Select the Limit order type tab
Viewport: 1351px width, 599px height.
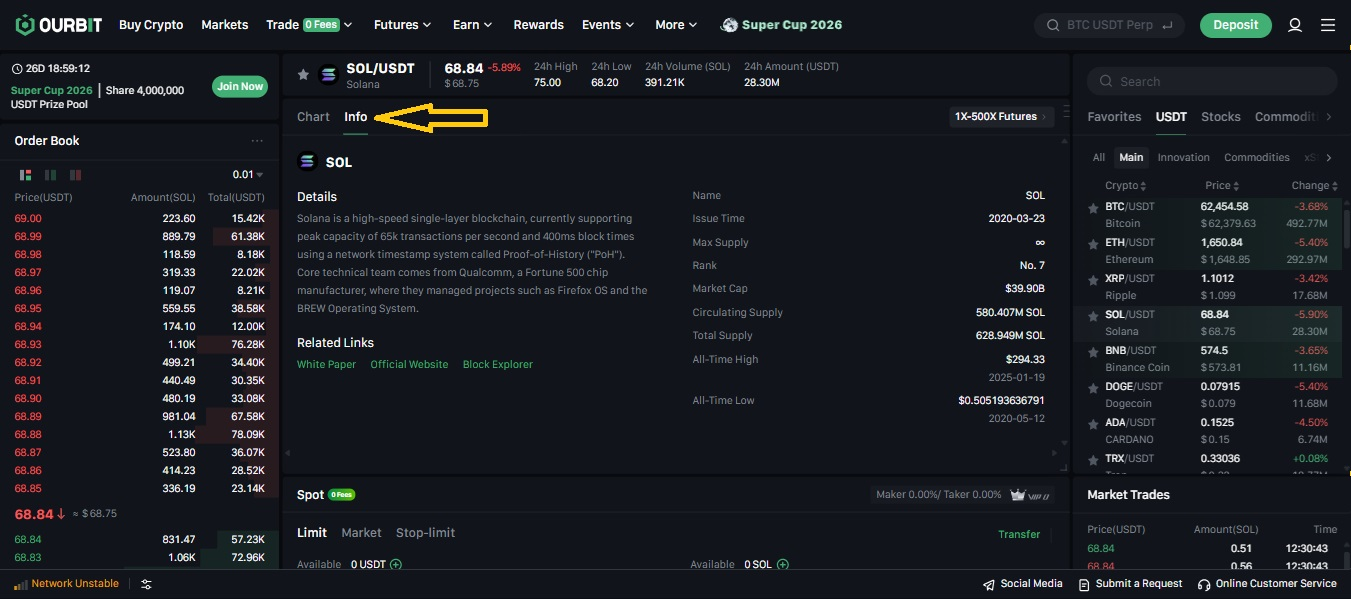pos(312,533)
